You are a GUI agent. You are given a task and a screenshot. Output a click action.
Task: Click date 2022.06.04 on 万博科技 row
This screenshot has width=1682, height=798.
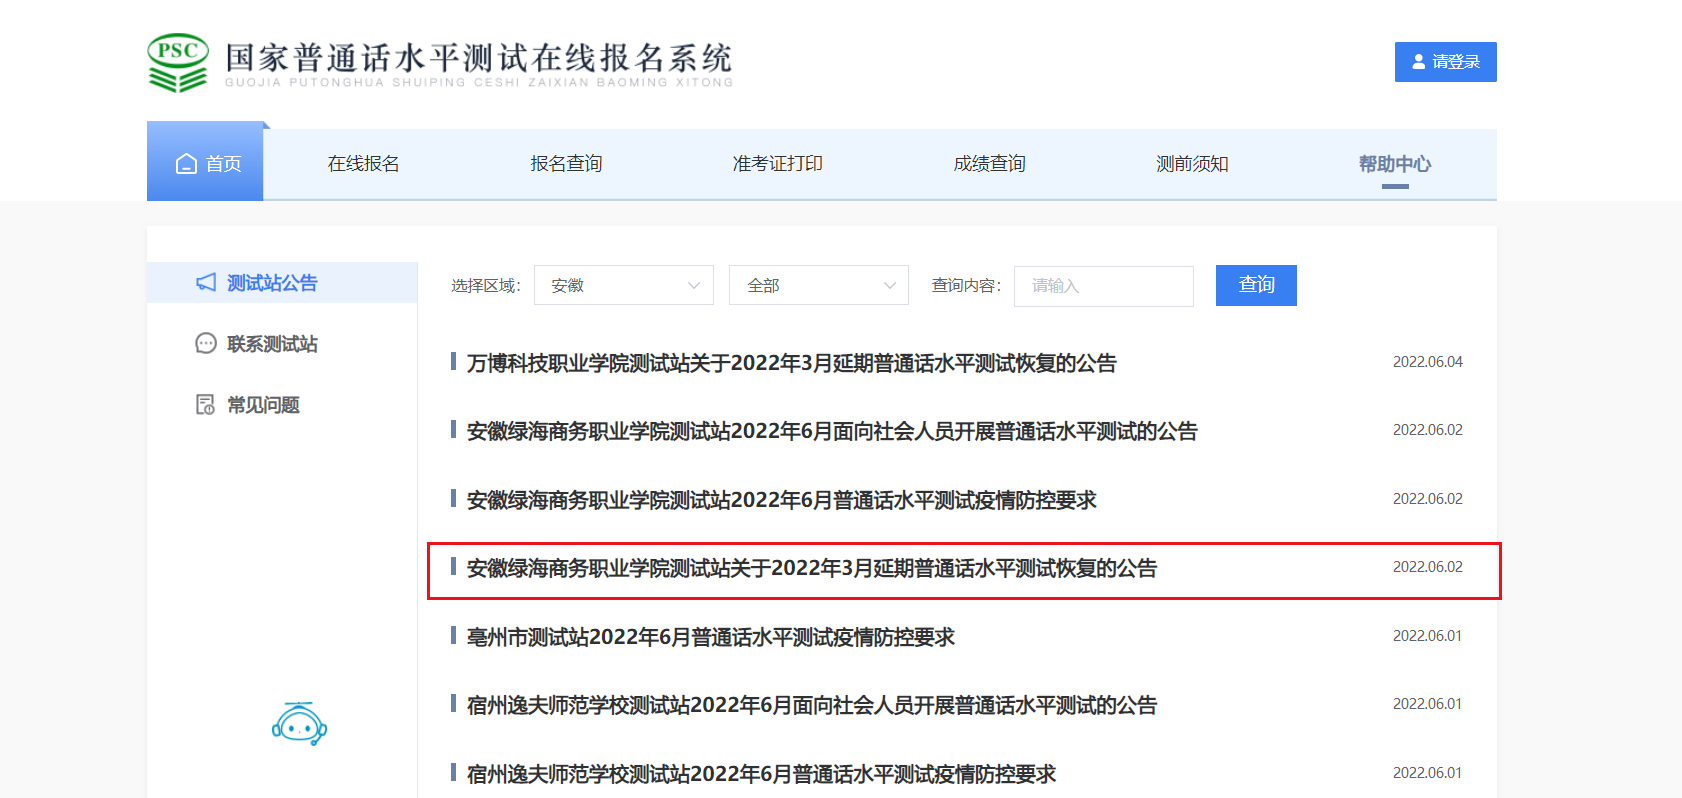[x=1427, y=362]
